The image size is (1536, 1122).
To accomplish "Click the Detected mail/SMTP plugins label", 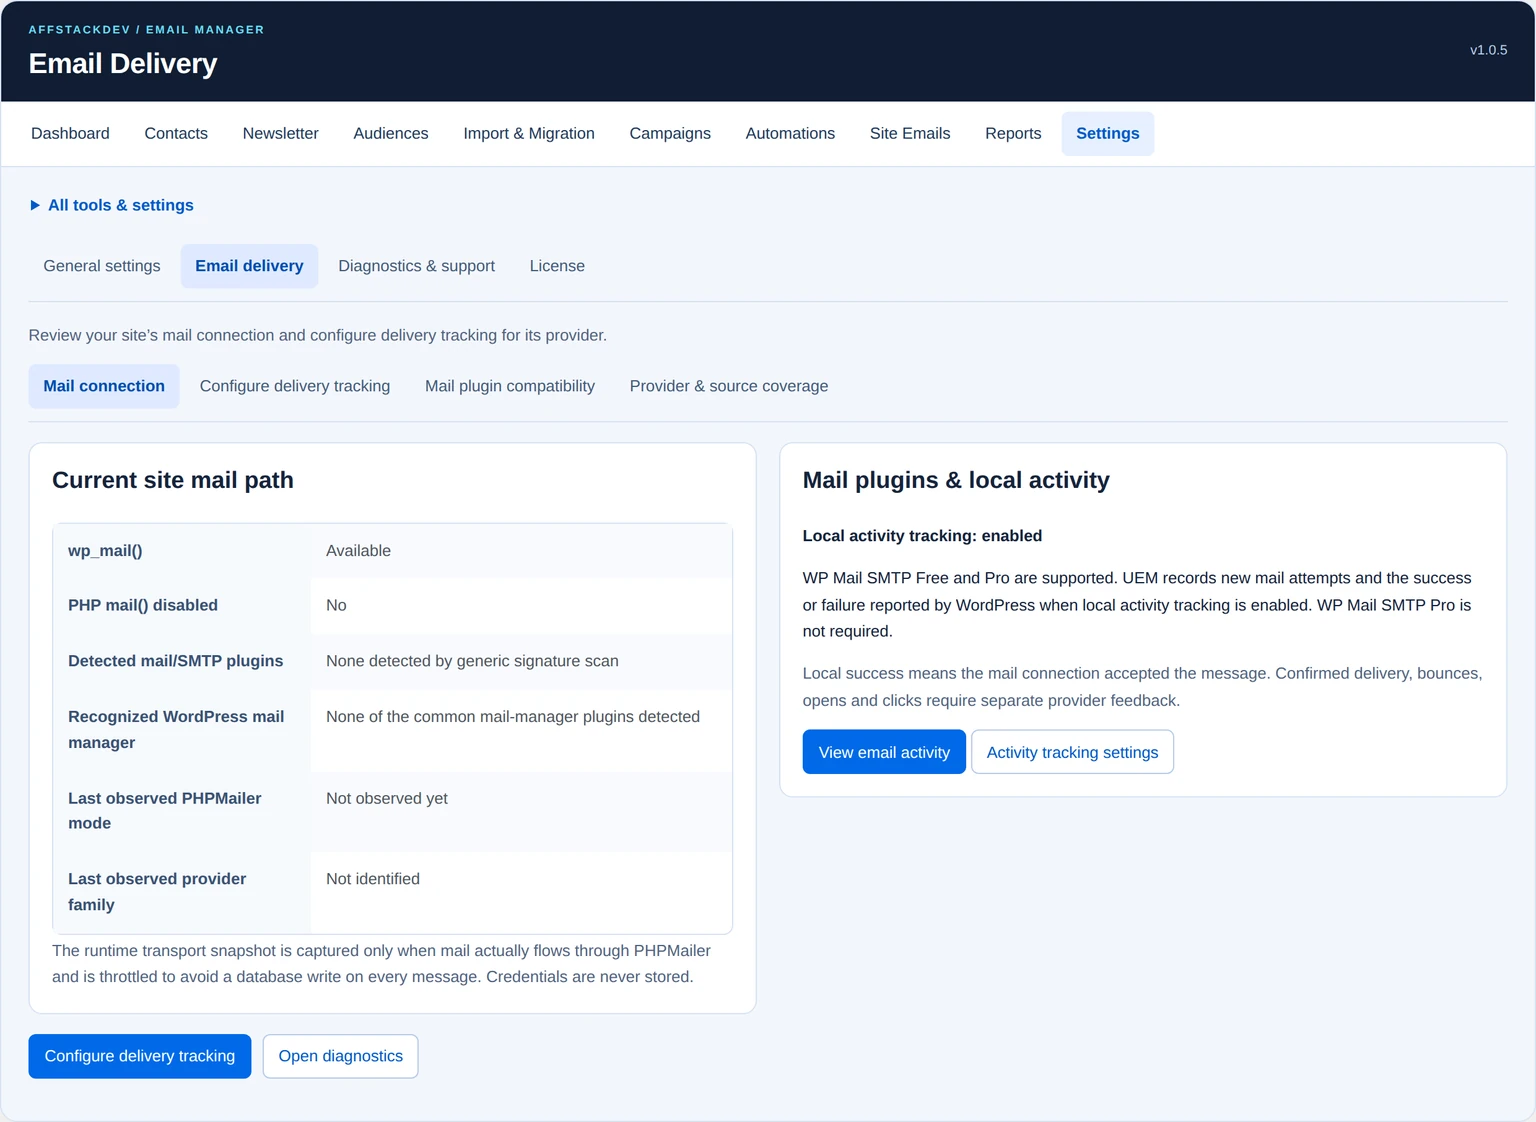I will [x=176, y=661].
